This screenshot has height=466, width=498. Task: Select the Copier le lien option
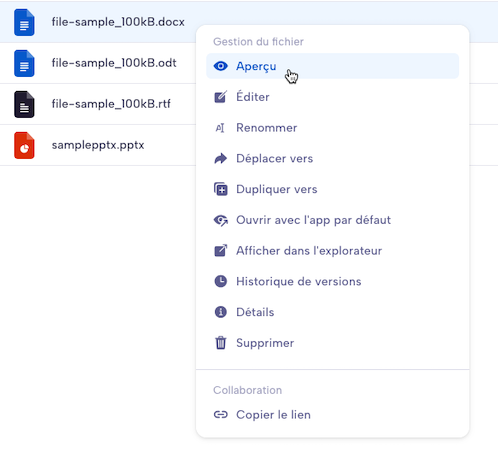click(333, 414)
